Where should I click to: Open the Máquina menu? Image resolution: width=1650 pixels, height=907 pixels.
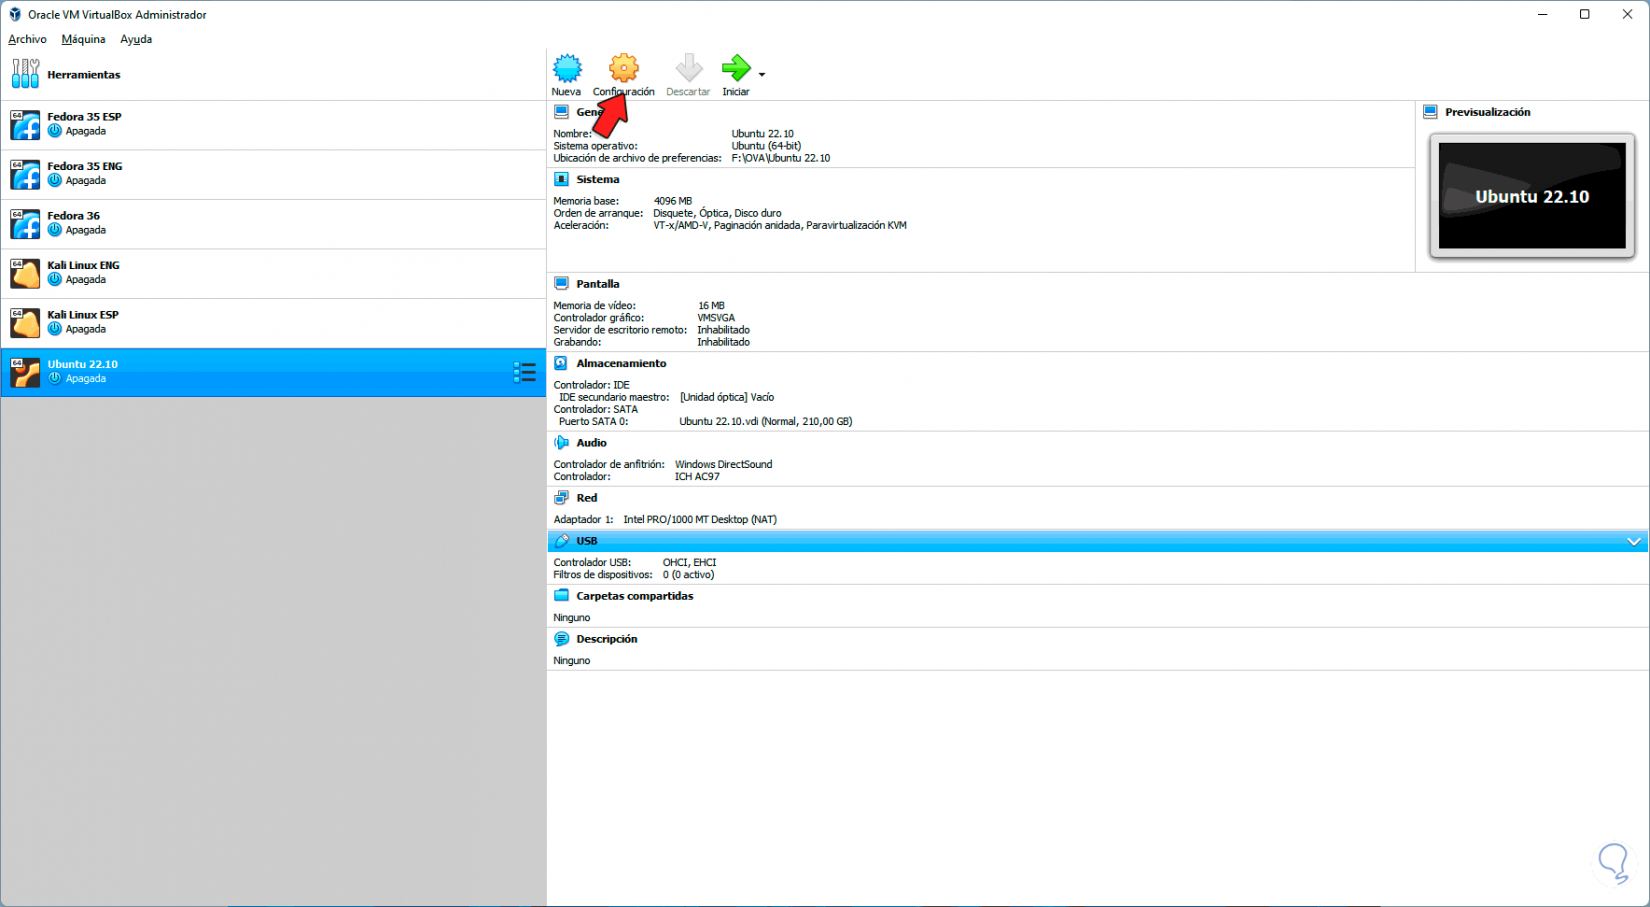pos(83,39)
